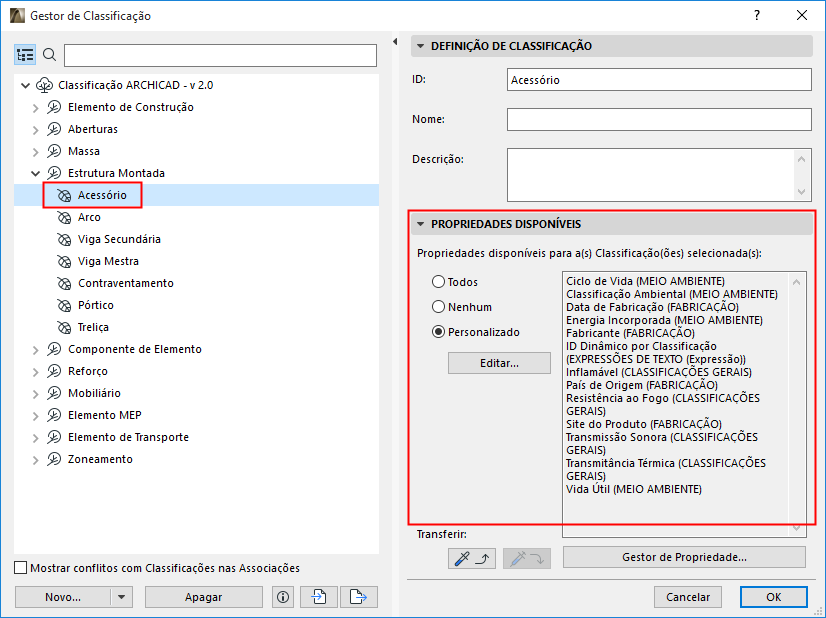Collapse the Classificação ARCHICAD - v 2.0 root
This screenshot has height=618, width=826.
tap(25, 85)
